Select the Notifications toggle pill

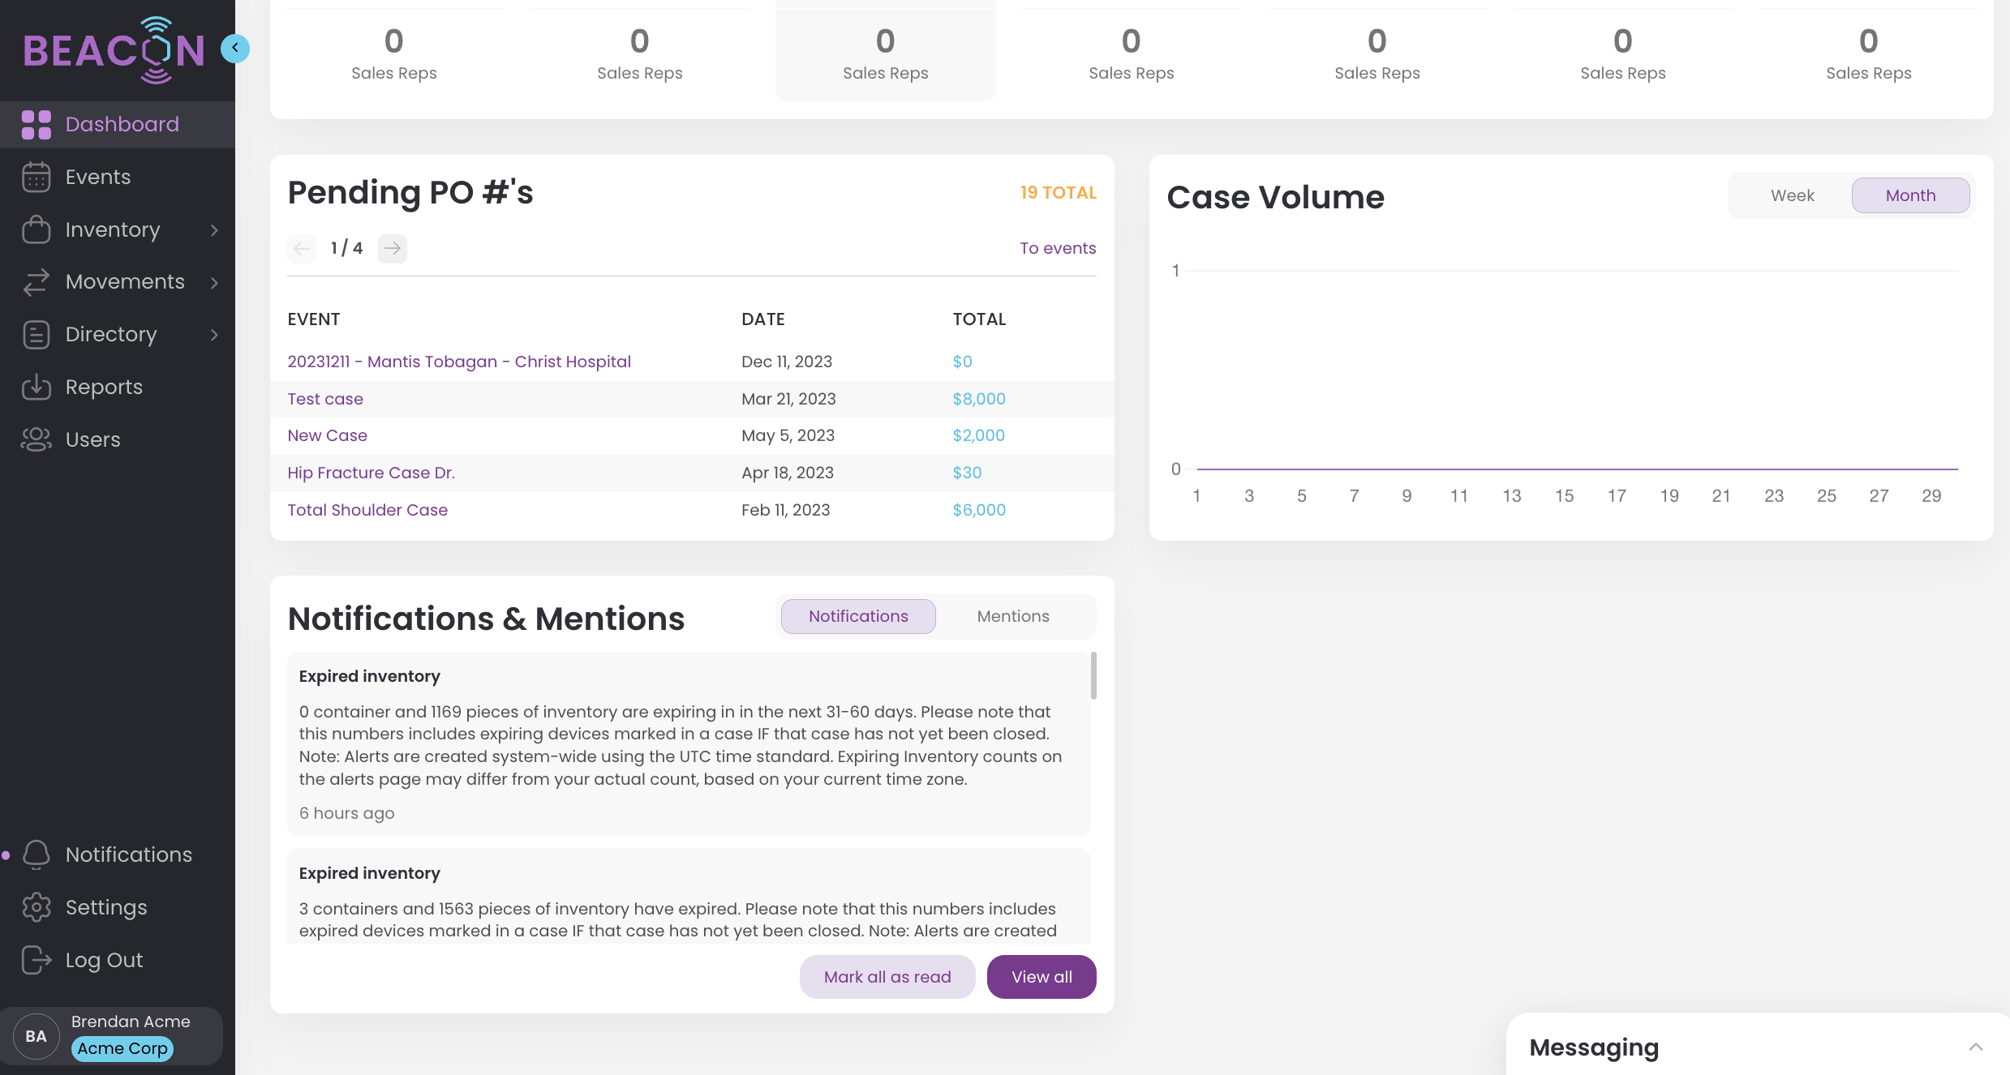point(857,616)
